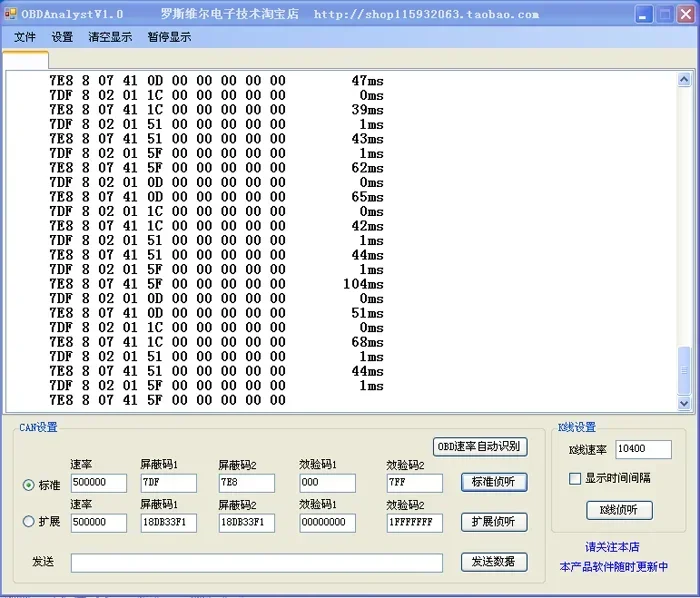Start 标准侦听 listening
Screen dimensions: 700x598
494,482
